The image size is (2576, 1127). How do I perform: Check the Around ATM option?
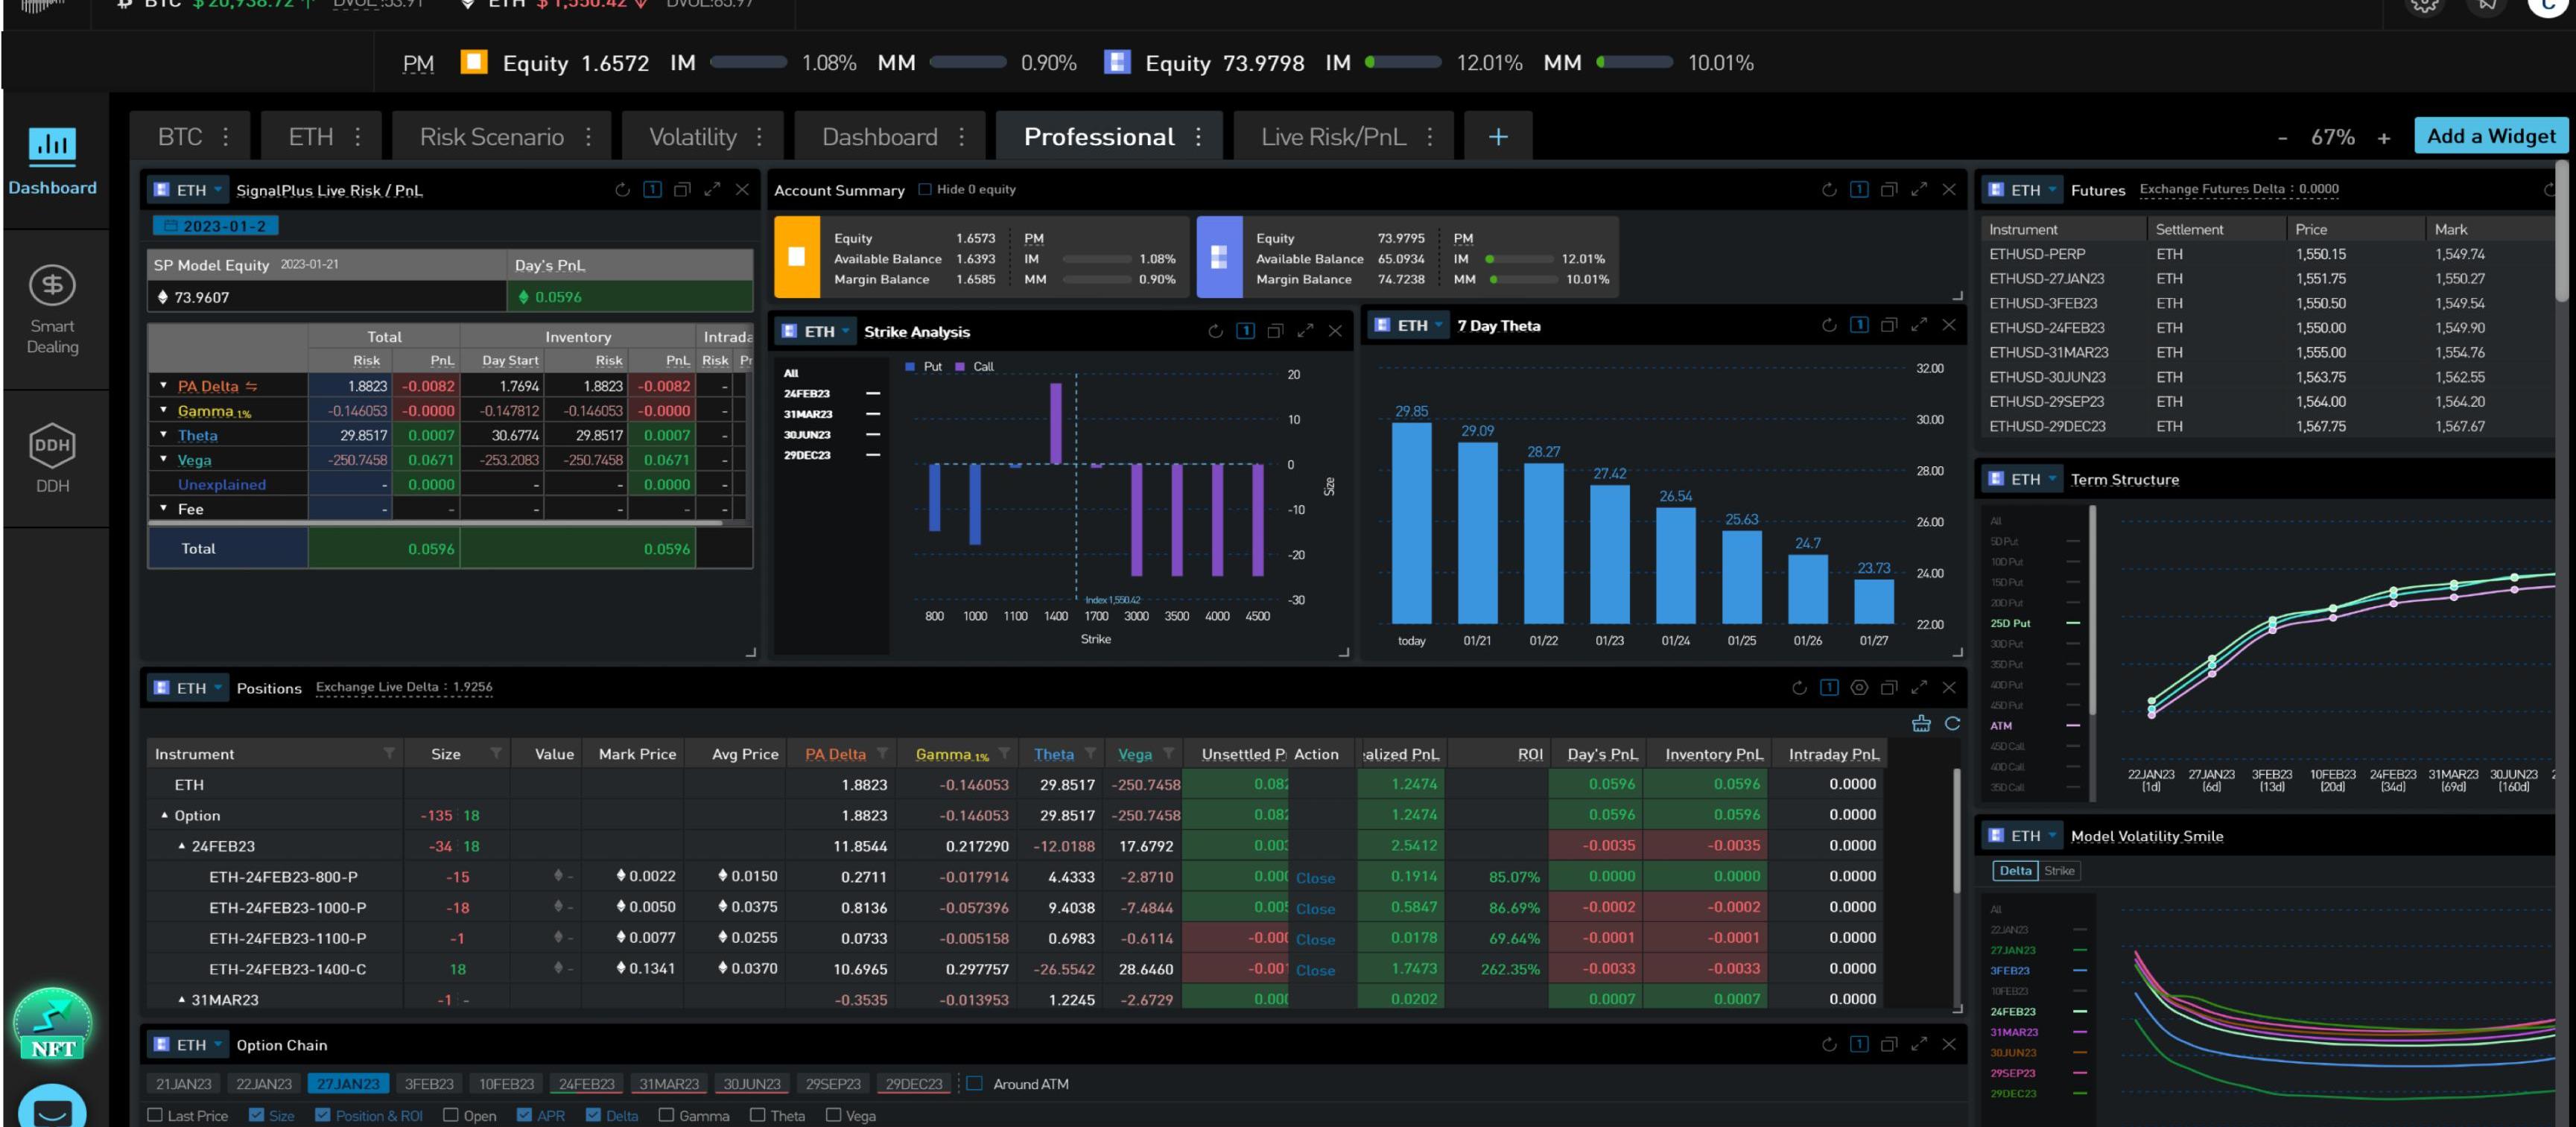point(975,1084)
